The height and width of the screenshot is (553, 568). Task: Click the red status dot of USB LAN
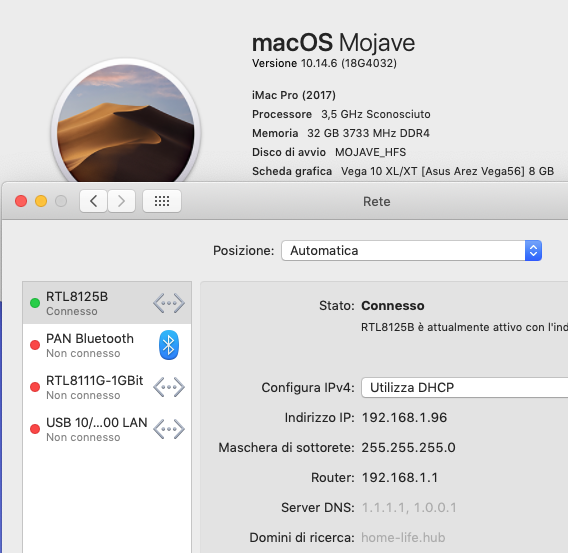point(35,429)
